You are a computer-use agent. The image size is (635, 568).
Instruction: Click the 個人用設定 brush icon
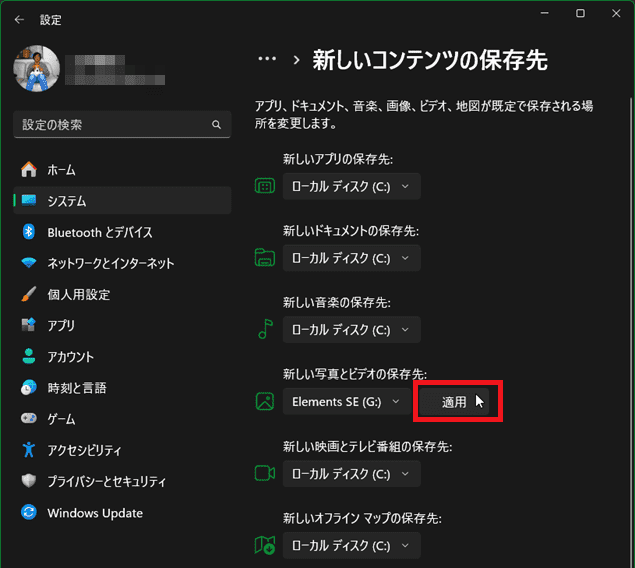29,295
